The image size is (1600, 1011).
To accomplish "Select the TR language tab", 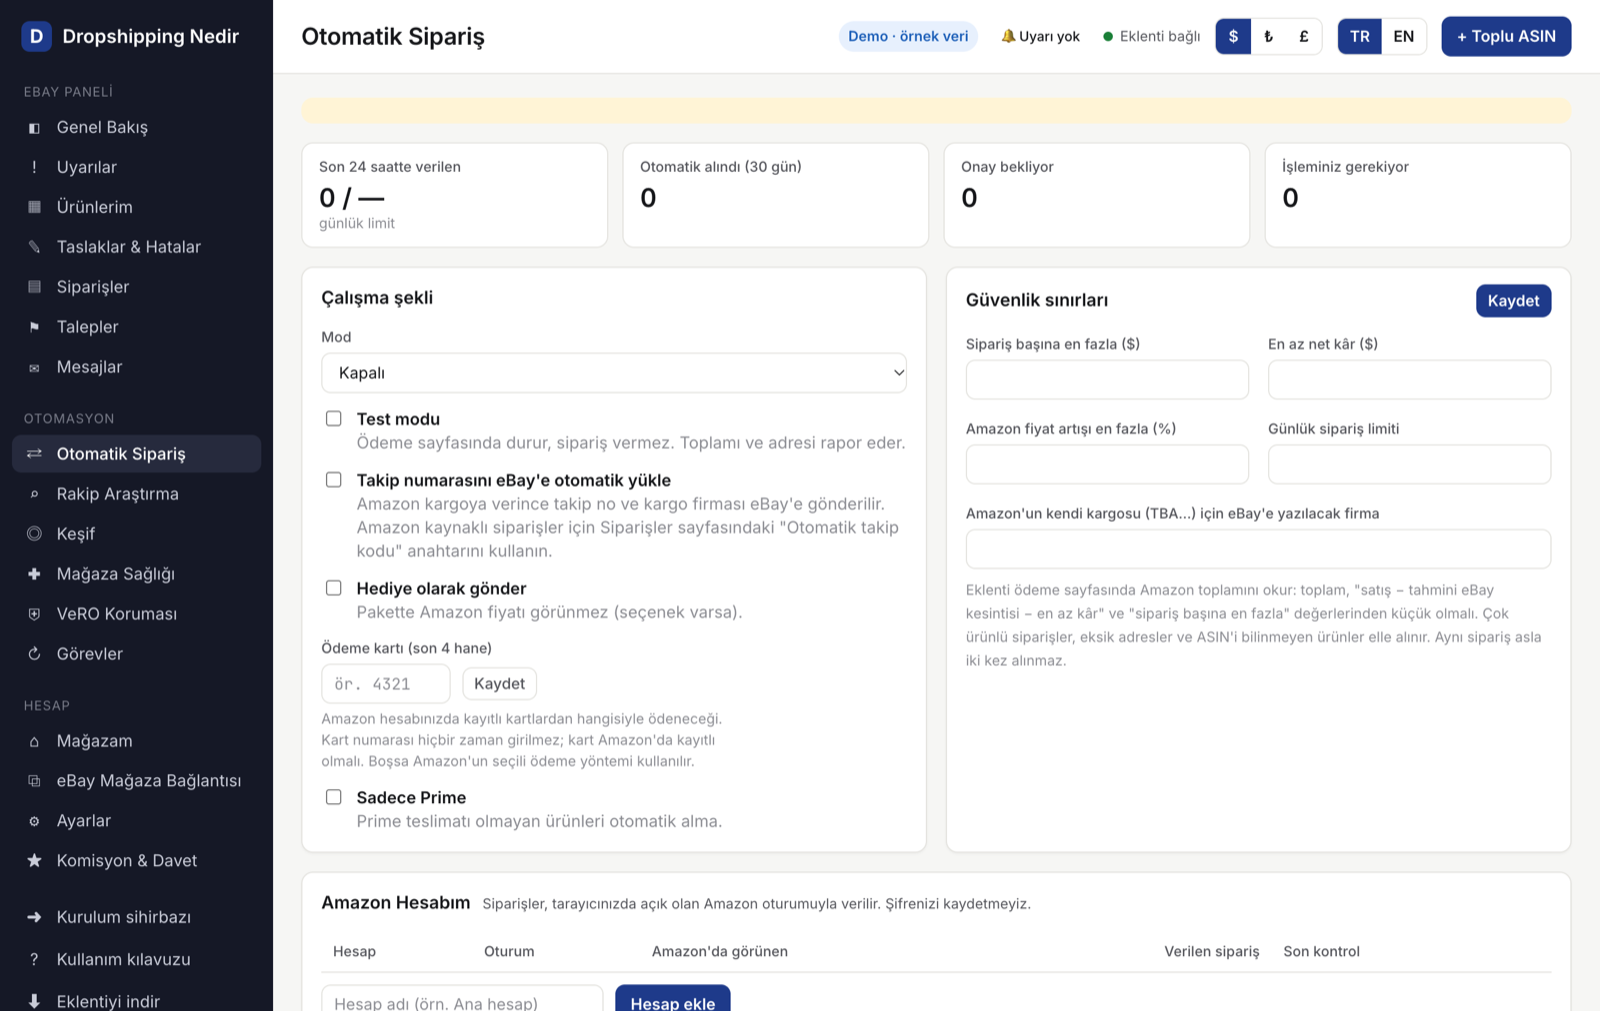I will coord(1360,36).
